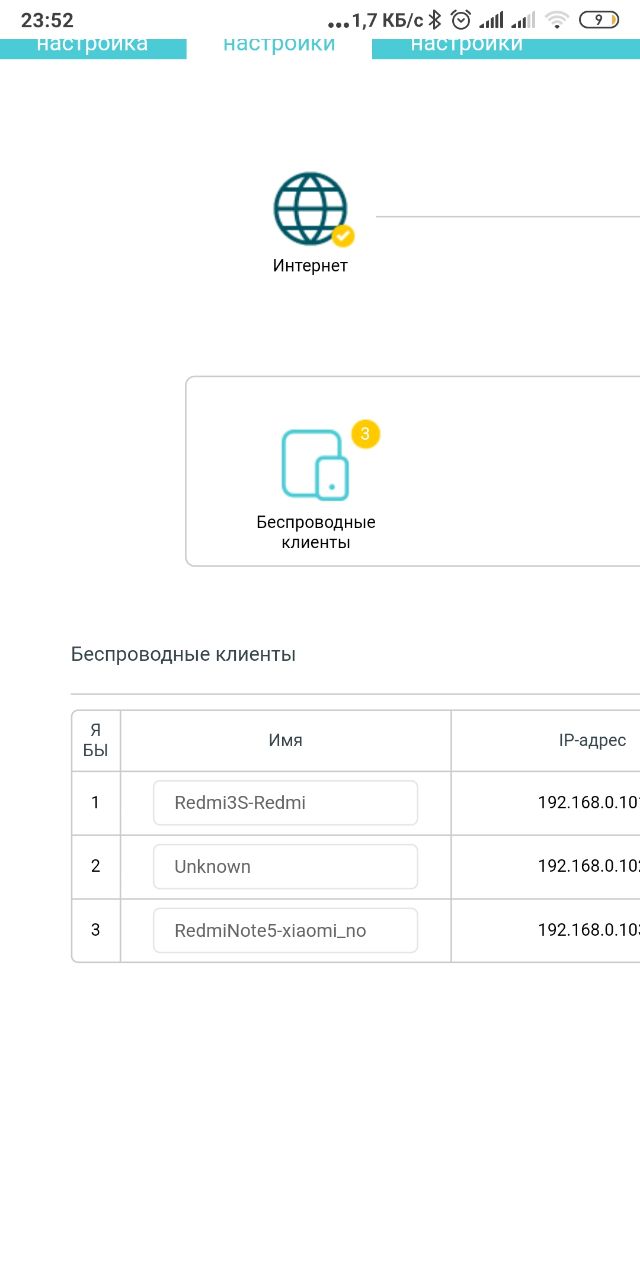
Task: Click the Беспроводные клиенты section heading
Action: click(183, 655)
